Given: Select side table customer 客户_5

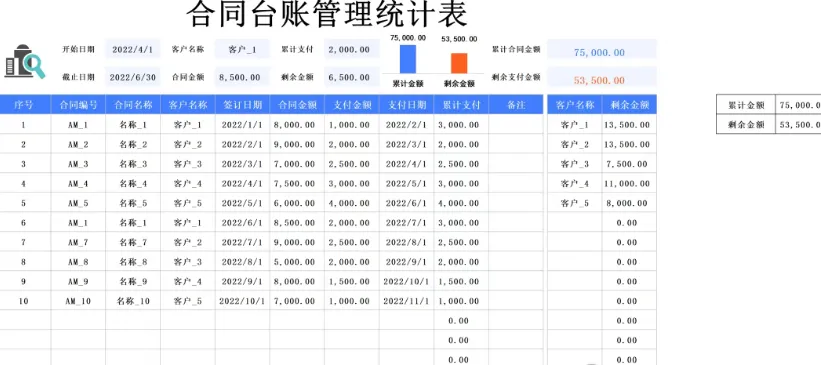Looking at the screenshot, I should (x=574, y=203).
